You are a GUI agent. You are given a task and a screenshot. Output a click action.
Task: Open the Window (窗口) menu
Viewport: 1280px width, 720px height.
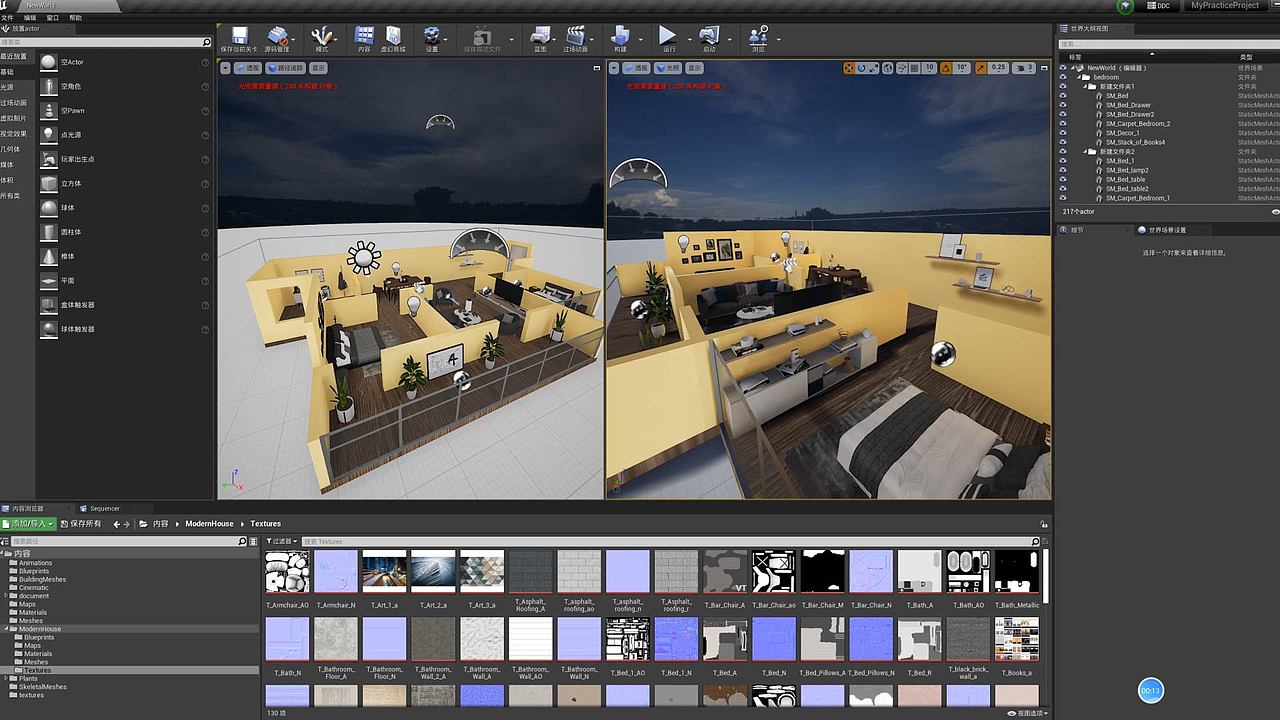click(x=53, y=18)
